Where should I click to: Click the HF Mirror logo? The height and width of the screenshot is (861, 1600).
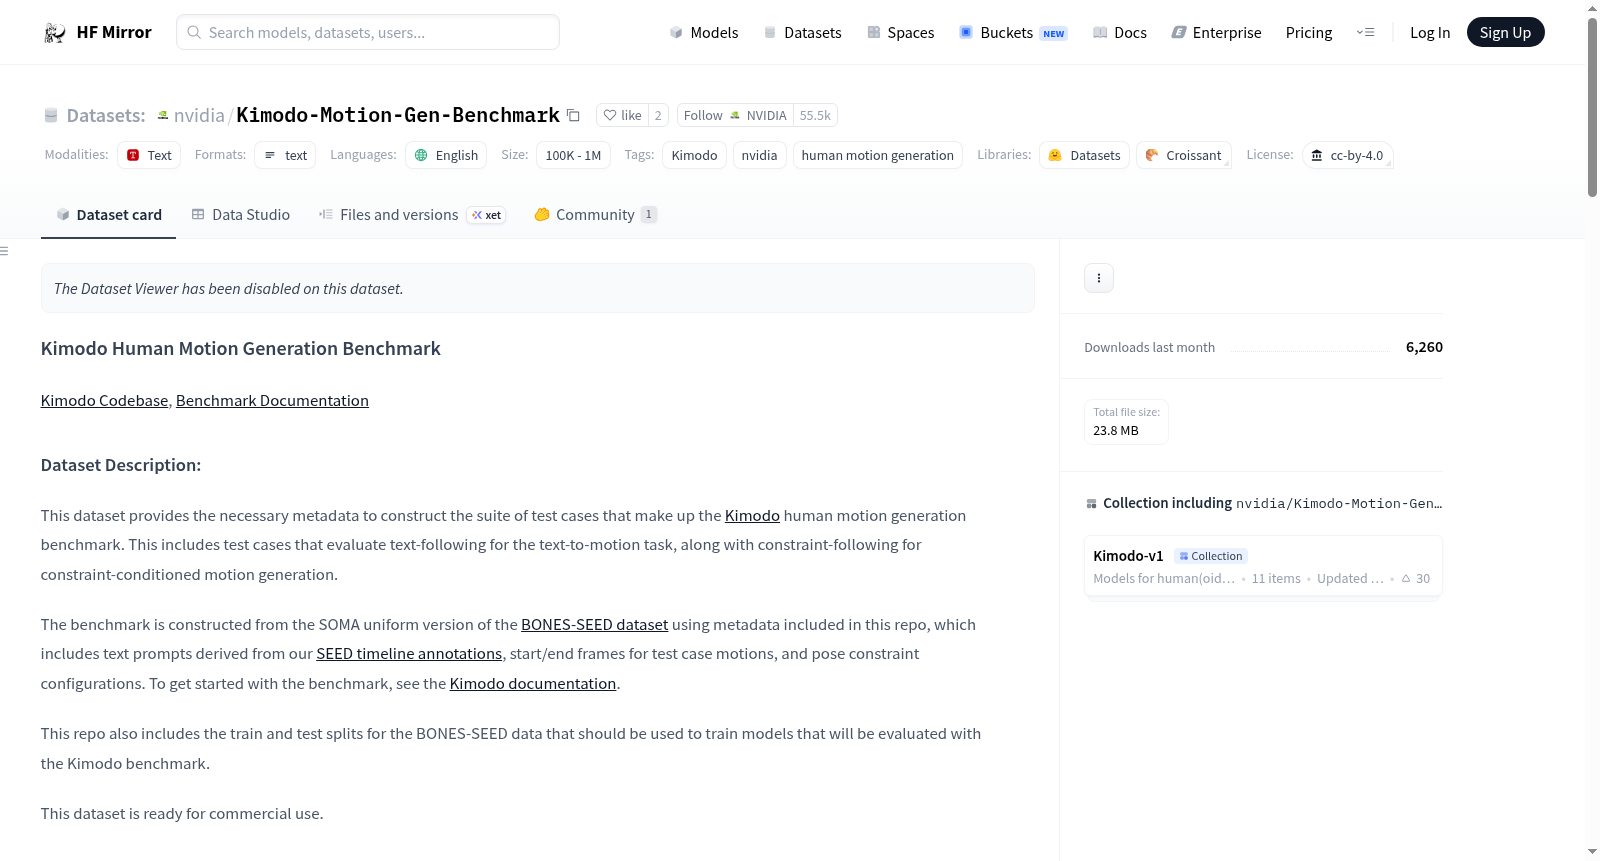click(x=97, y=32)
